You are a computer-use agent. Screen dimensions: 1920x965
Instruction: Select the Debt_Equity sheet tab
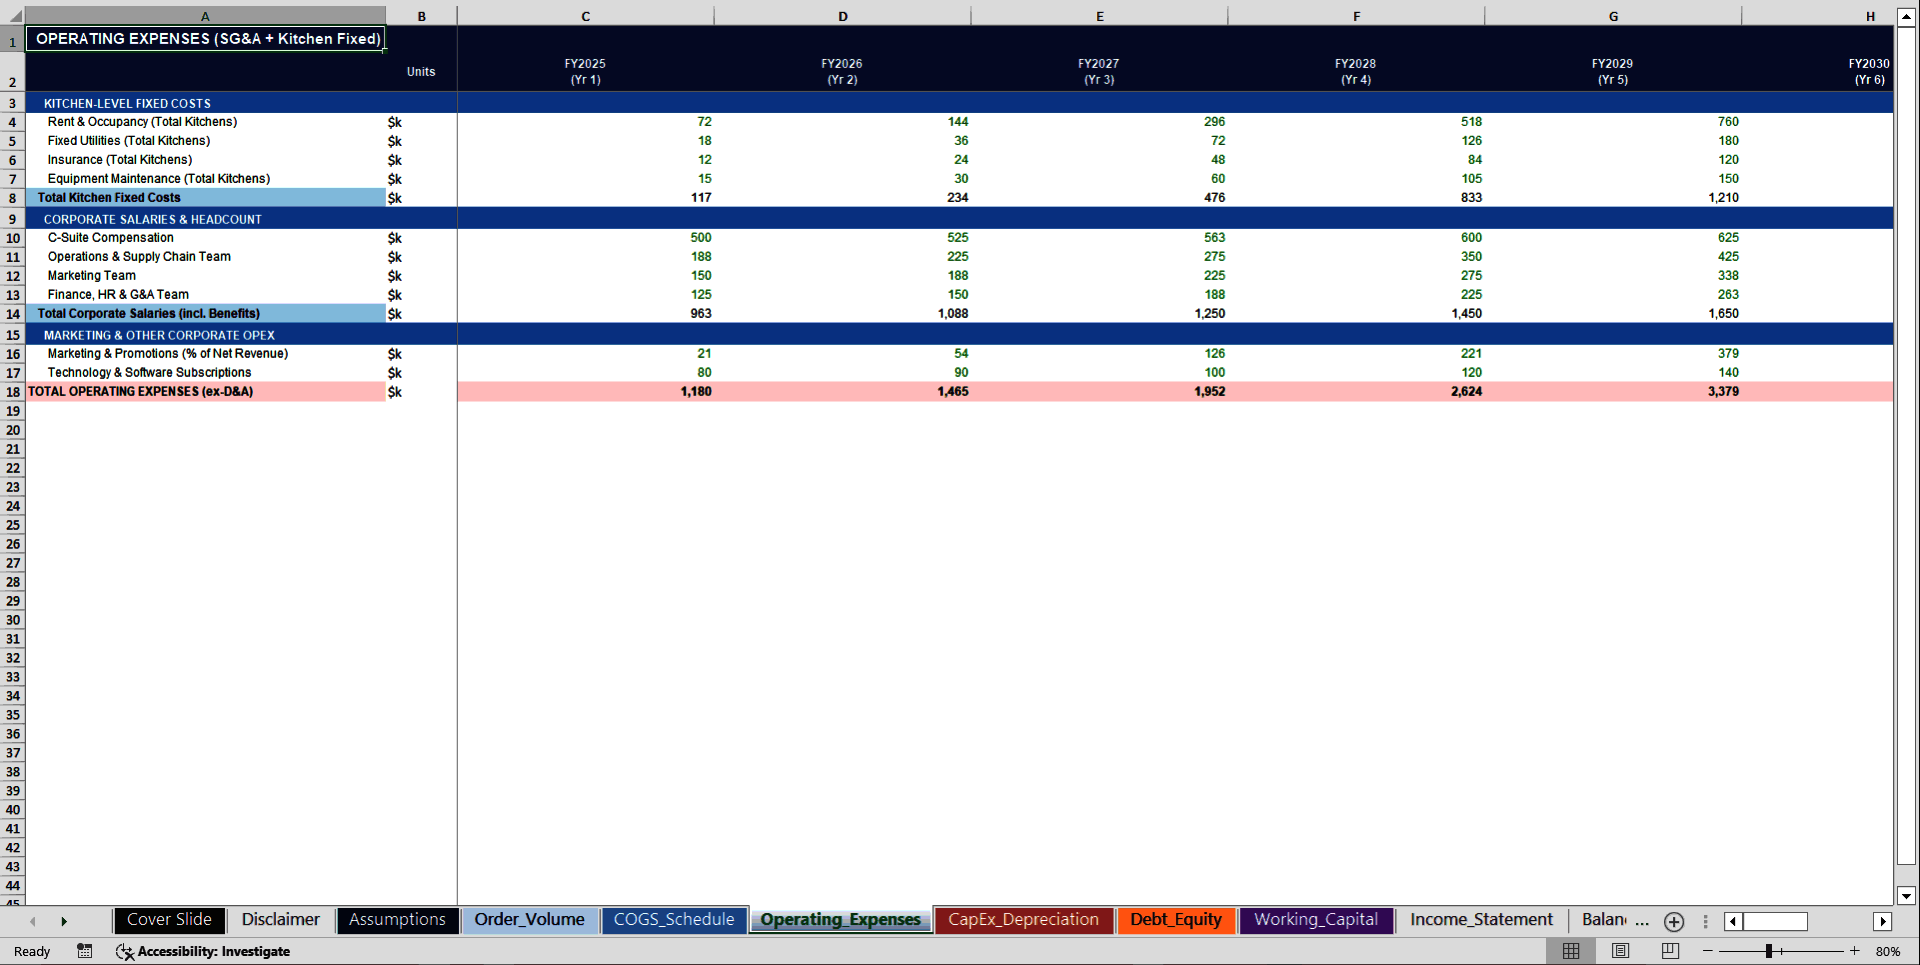[x=1176, y=919]
